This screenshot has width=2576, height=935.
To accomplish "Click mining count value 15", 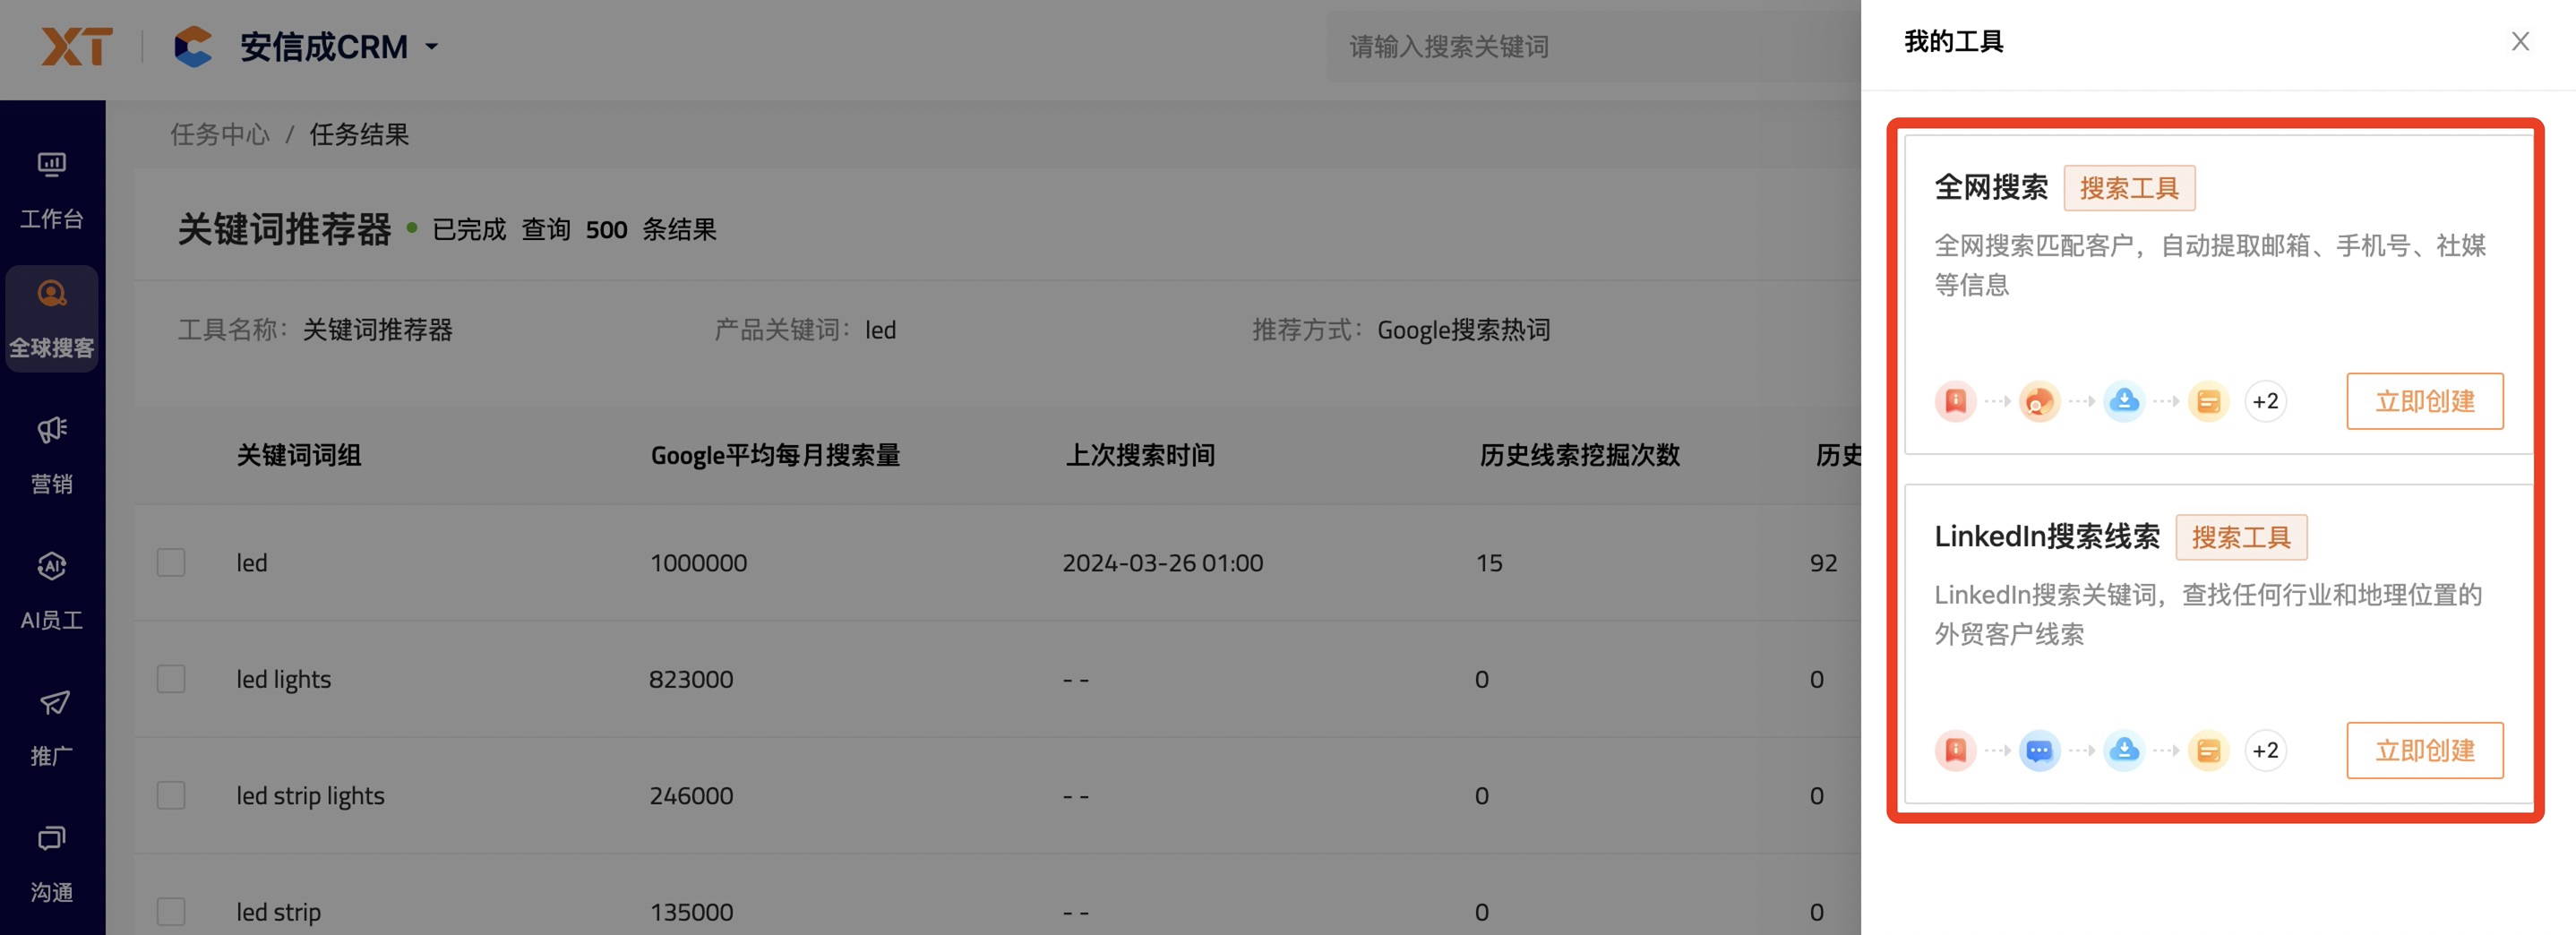I will (1489, 562).
